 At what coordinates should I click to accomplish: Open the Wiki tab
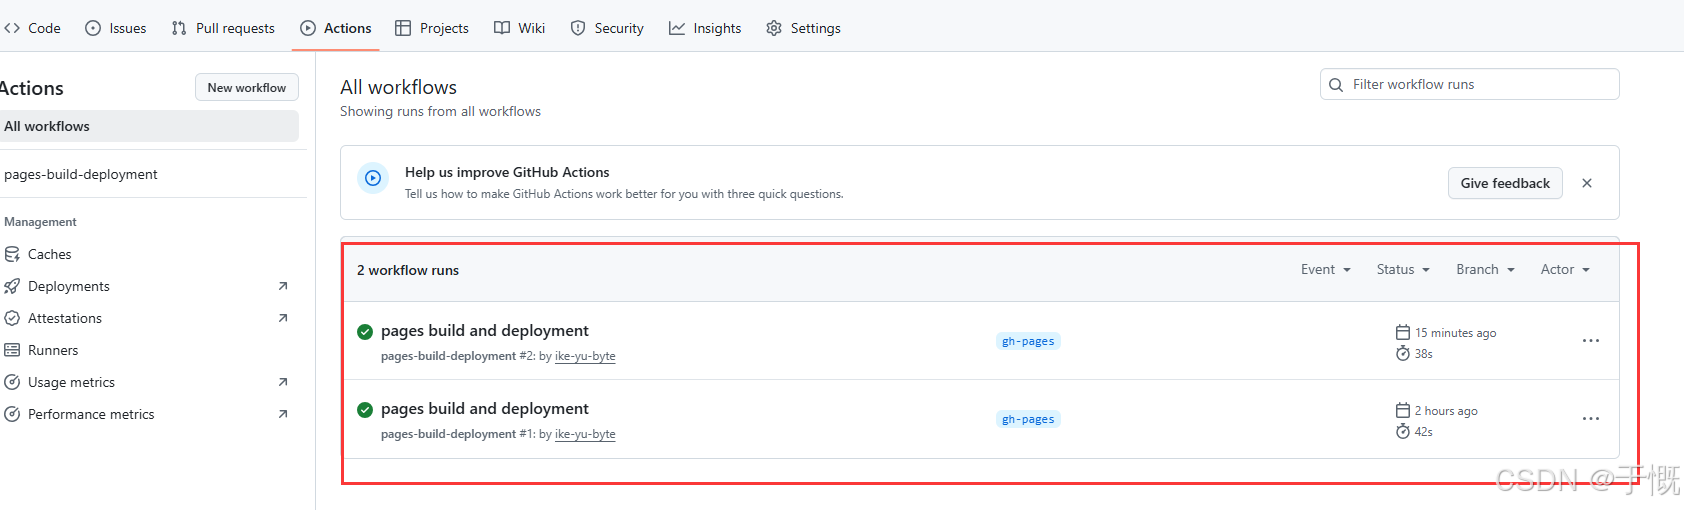click(x=520, y=28)
